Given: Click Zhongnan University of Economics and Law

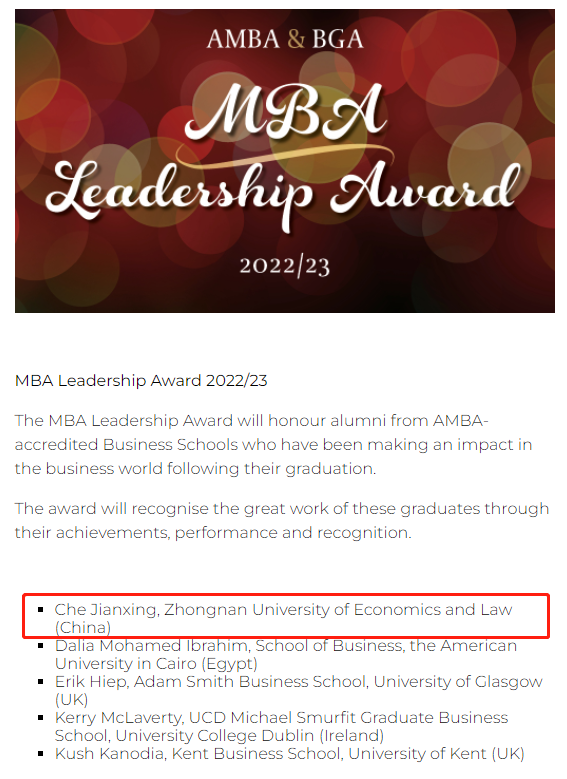Looking at the screenshot, I should tap(338, 610).
